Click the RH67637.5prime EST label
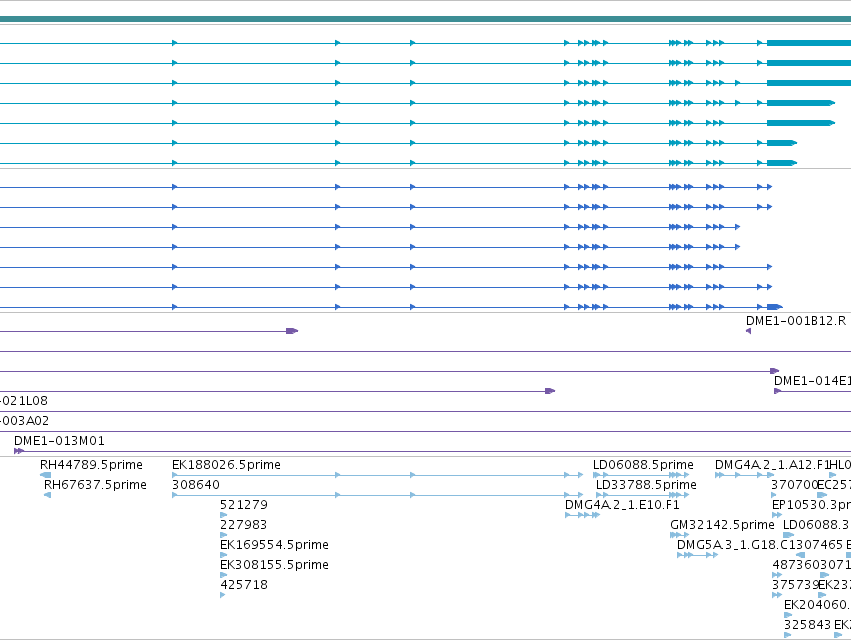851x640 pixels. 95,485
